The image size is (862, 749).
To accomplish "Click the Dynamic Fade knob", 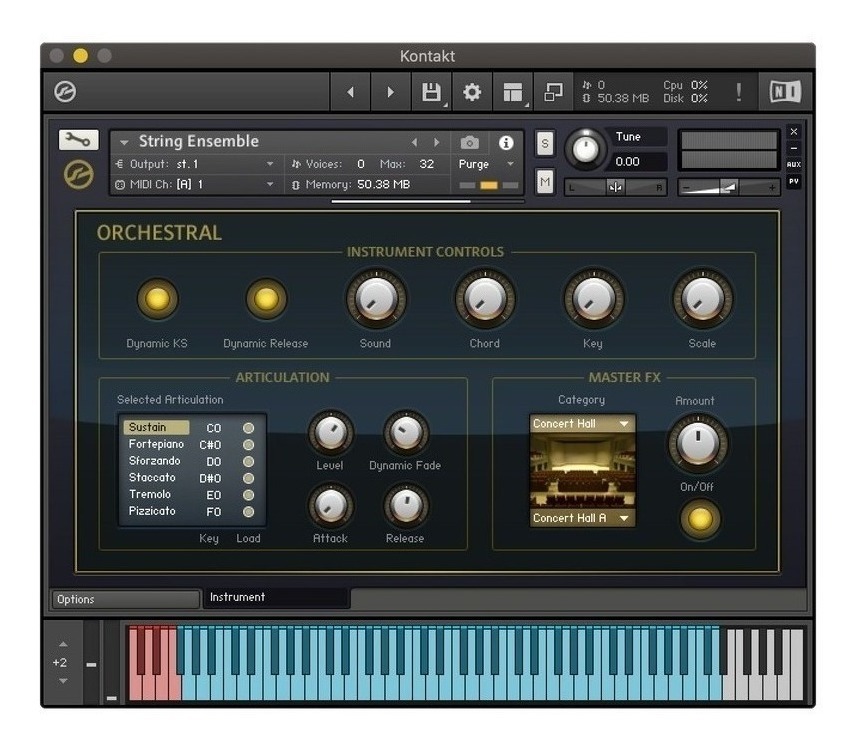I will tap(406, 432).
